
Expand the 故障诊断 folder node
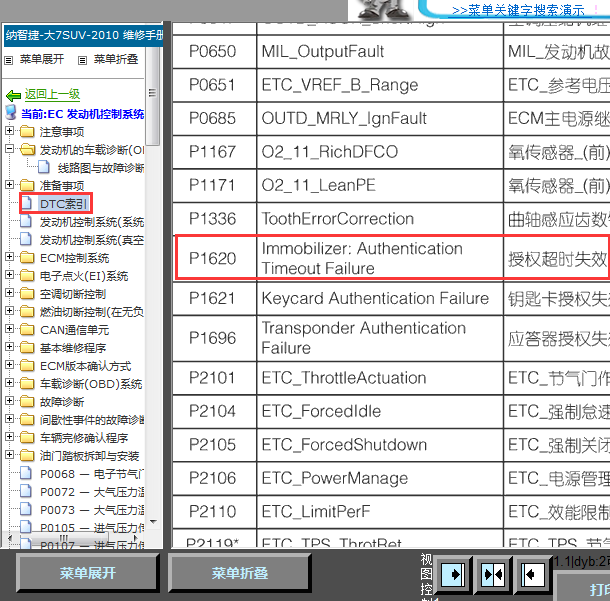point(9,401)
